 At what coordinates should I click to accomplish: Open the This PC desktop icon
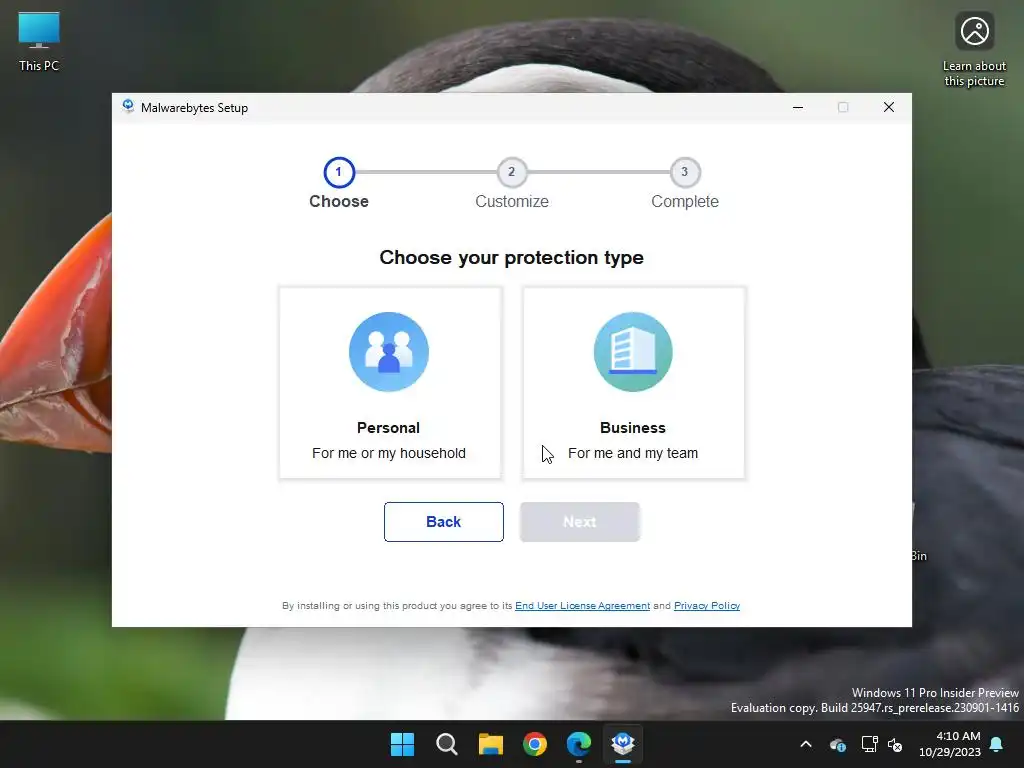point(39,41)
